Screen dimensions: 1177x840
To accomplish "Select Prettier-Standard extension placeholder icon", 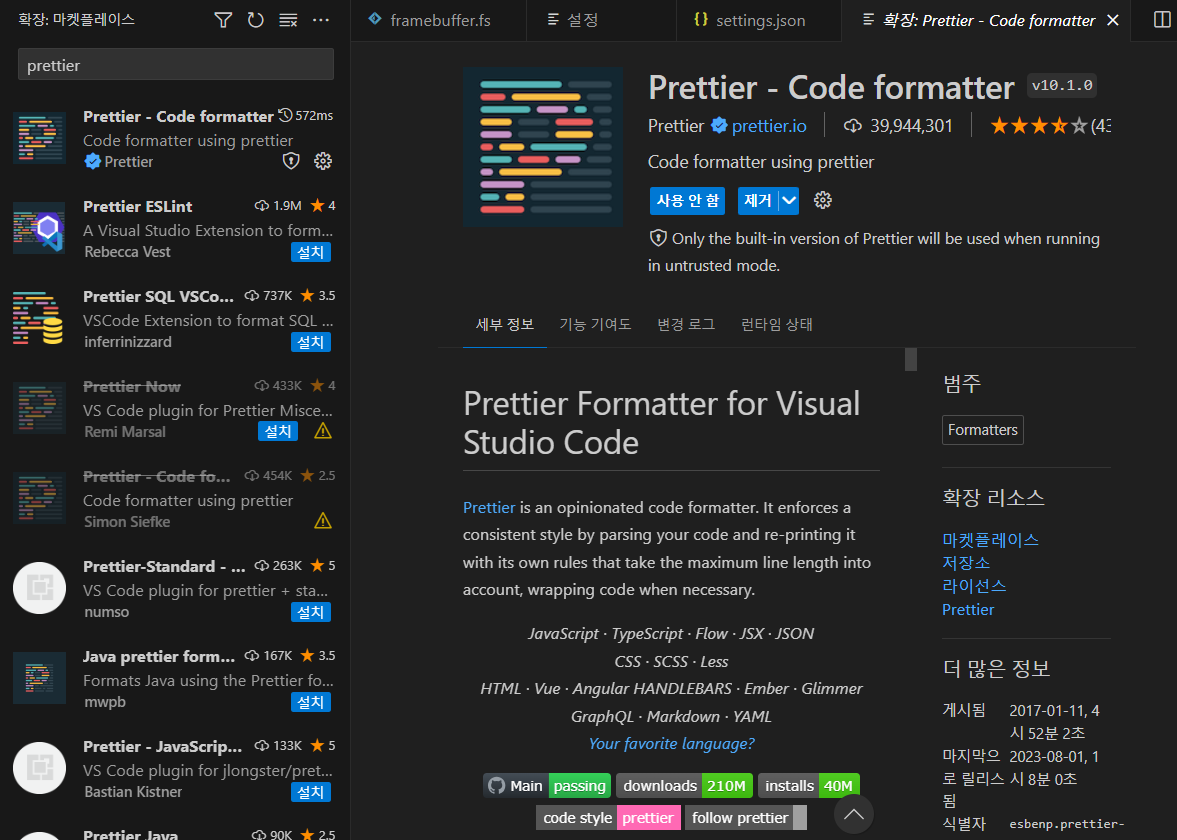I will pos(39,588).
